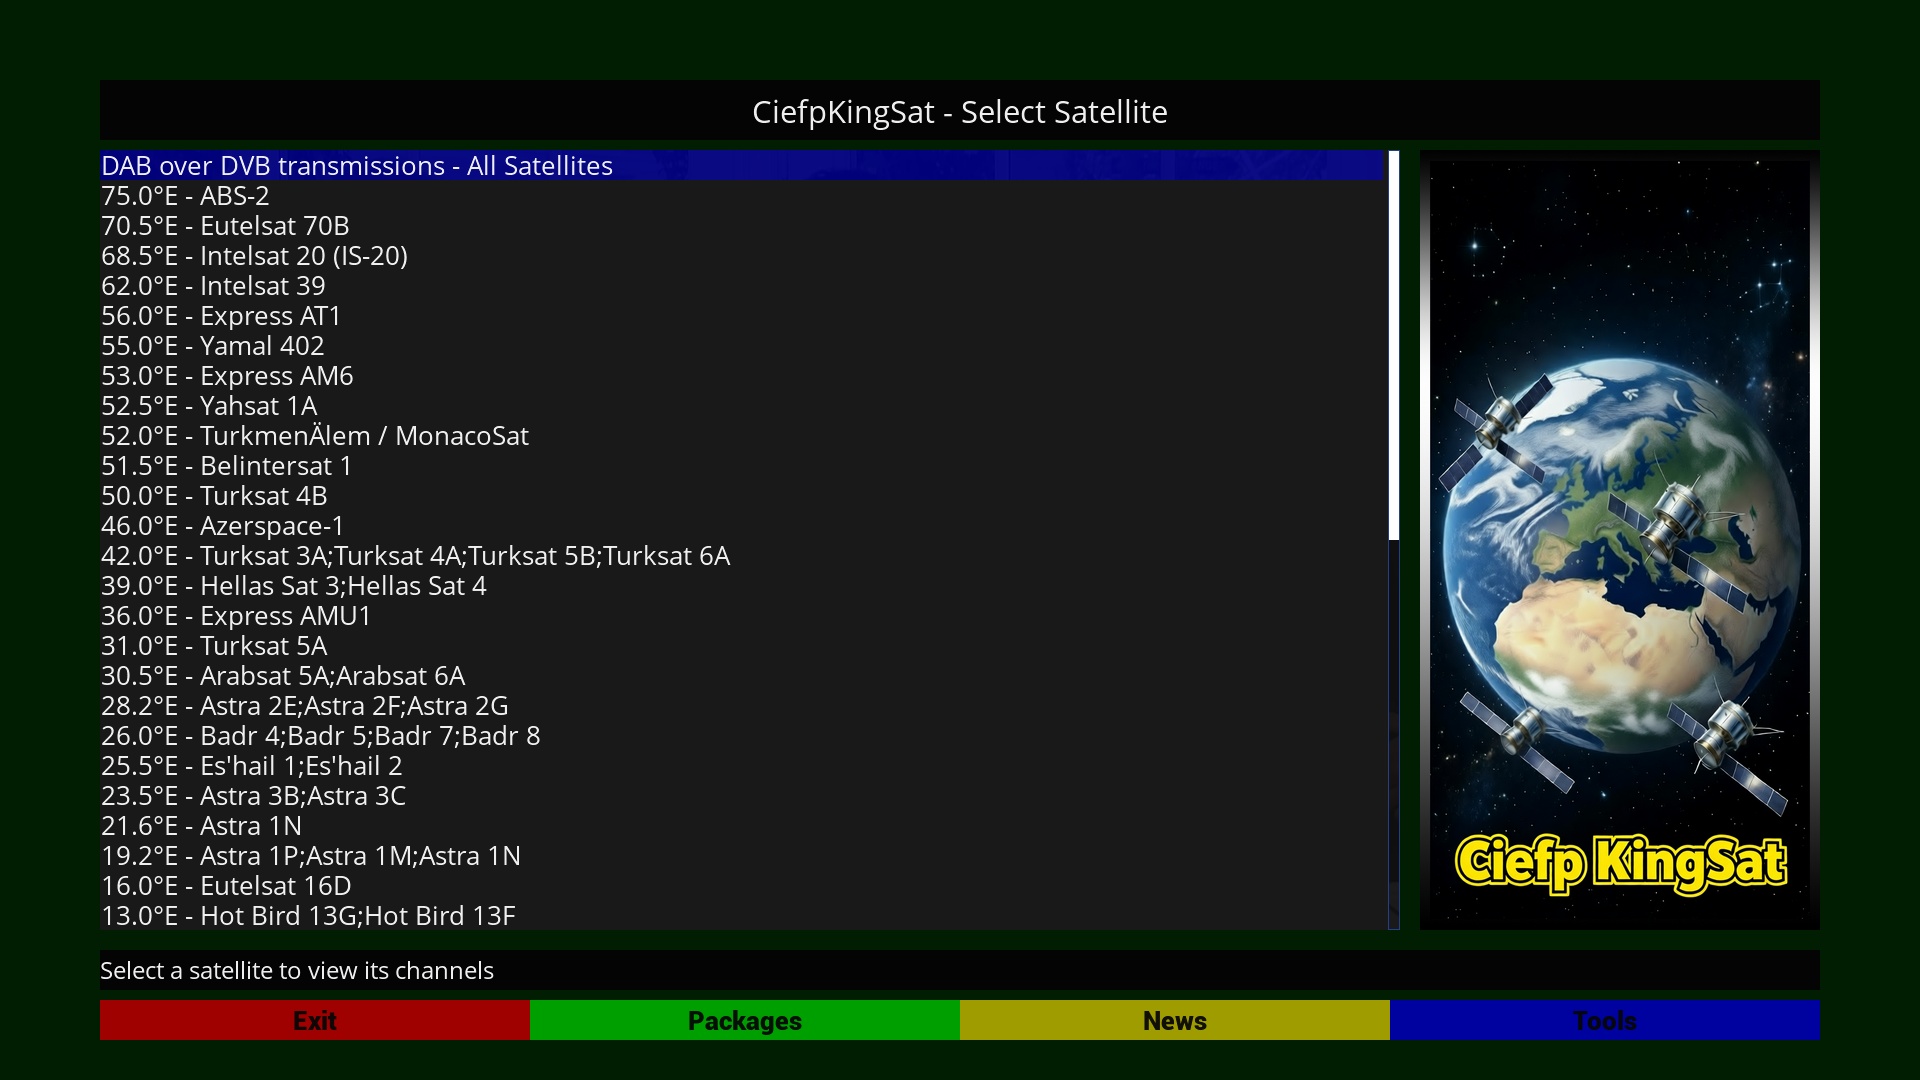Select 52.0°E - TurkmenÄlem / MonacoSat

741,435
